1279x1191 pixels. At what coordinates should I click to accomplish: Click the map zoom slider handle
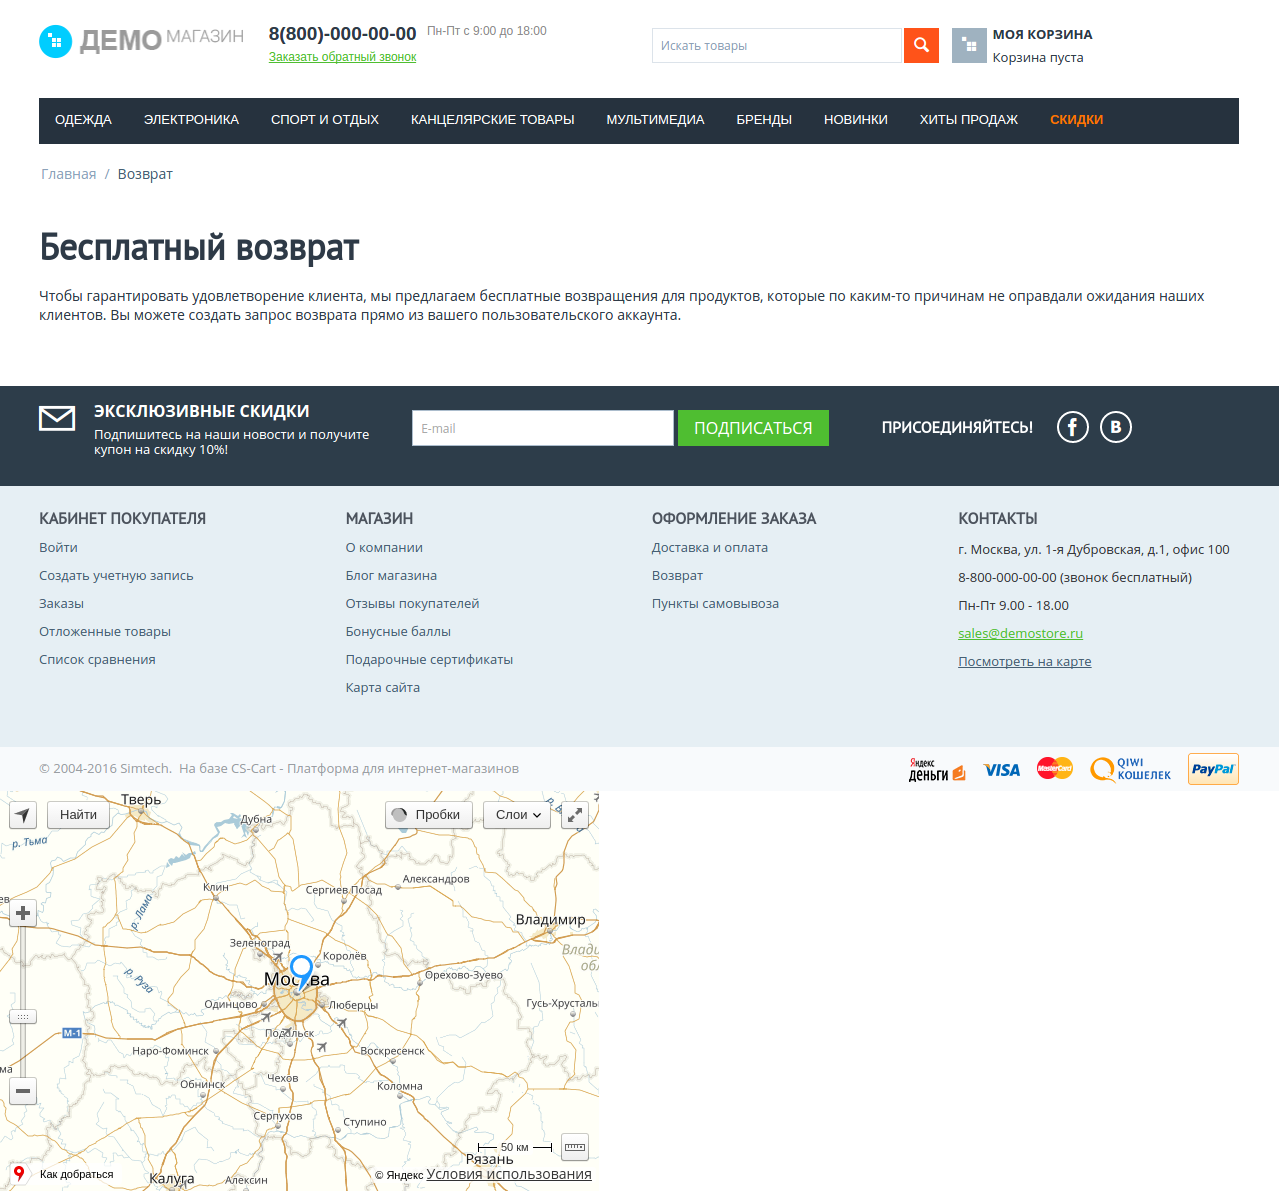23,1017
